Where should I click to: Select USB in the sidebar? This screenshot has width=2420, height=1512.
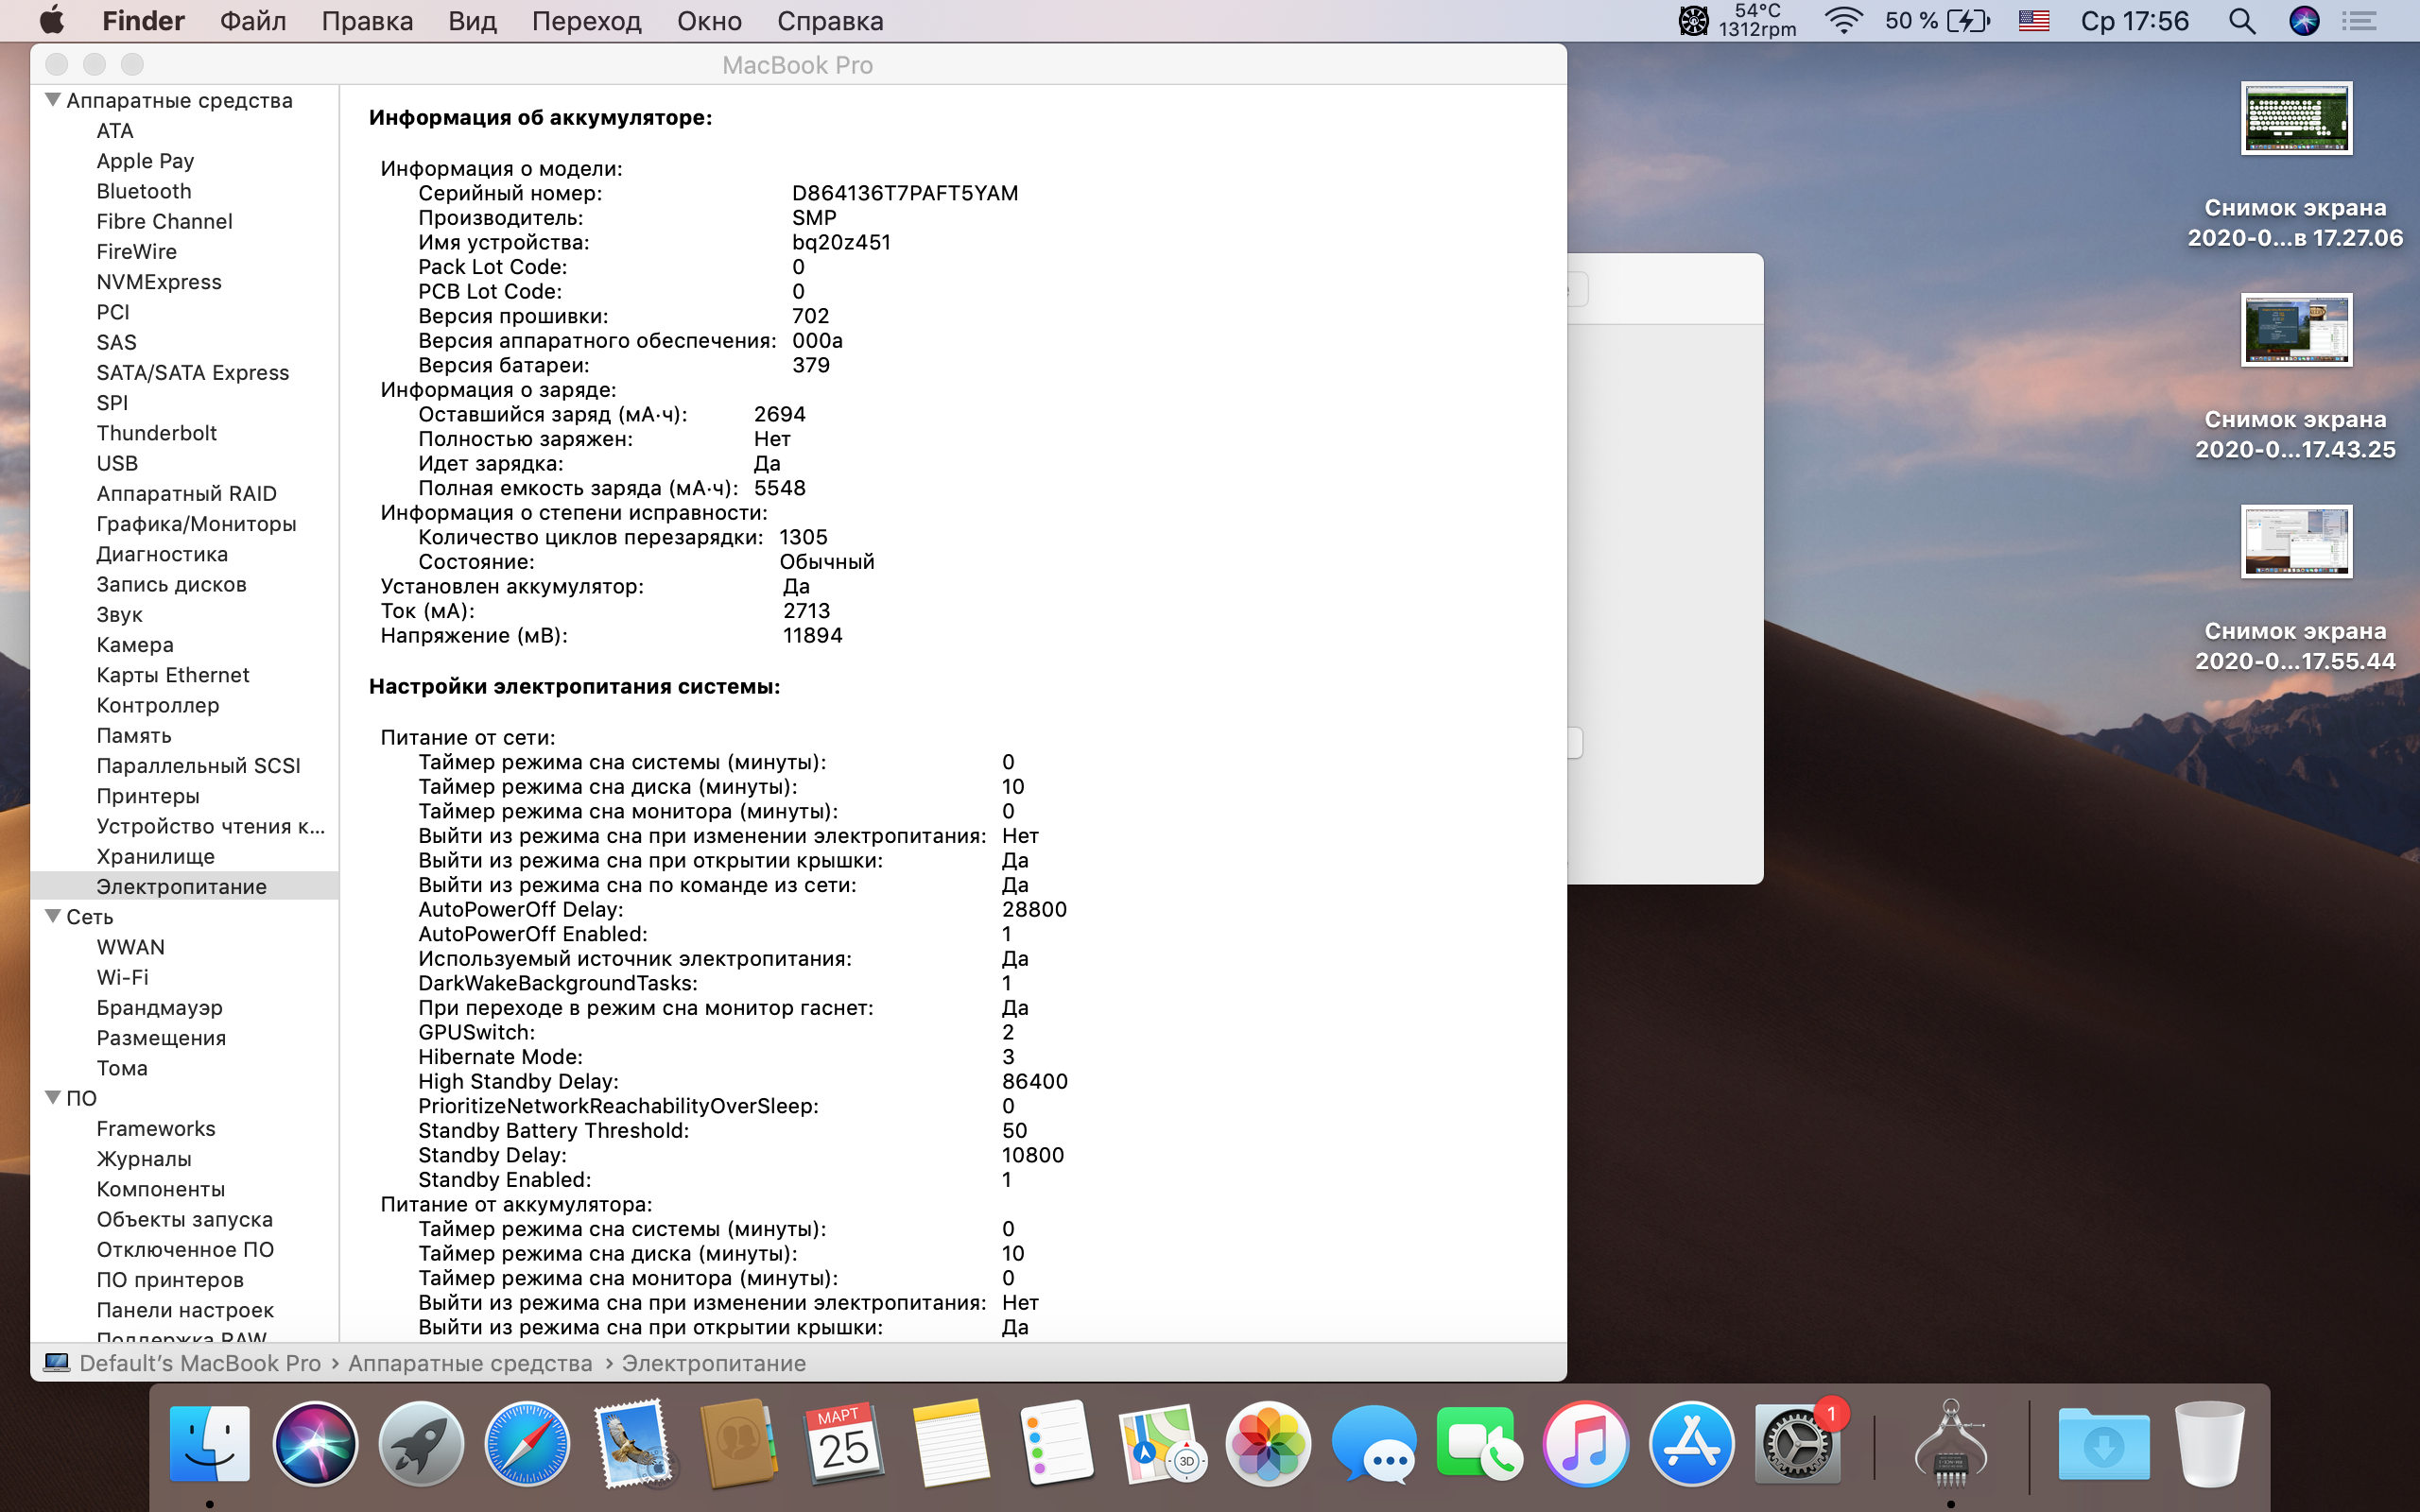pyautogui.click(x=117, y=463)
